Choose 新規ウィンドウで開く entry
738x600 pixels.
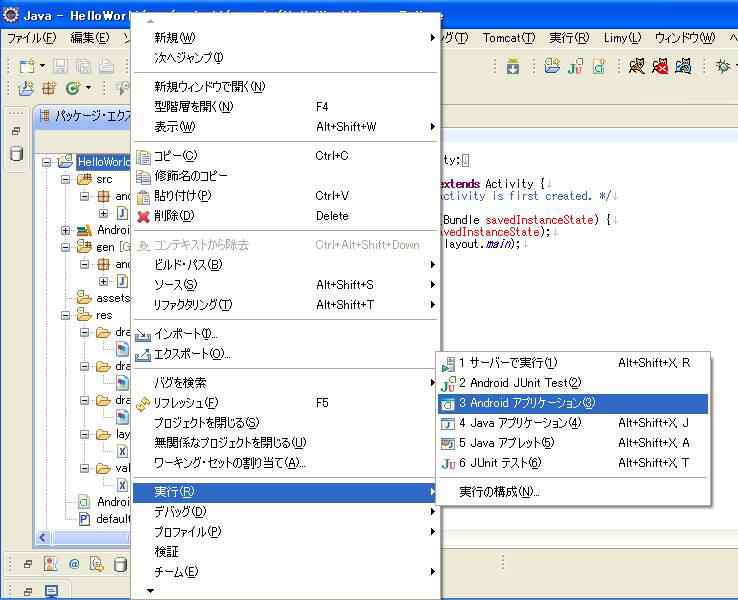pos(286,87)
